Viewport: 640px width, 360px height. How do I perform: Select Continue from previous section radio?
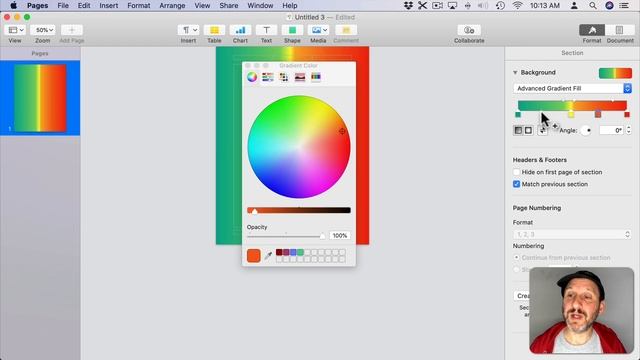516,258
